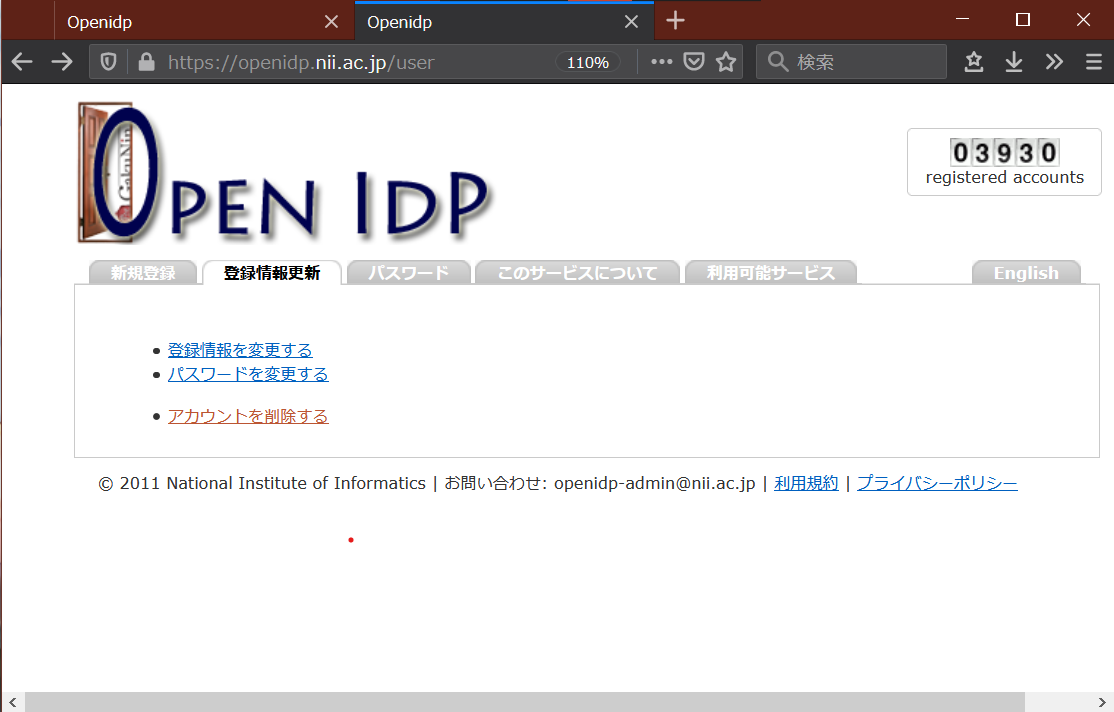The image size is (1114, 712).
Task: Show more tools overflow chevrons
Action: [1054, 62]
